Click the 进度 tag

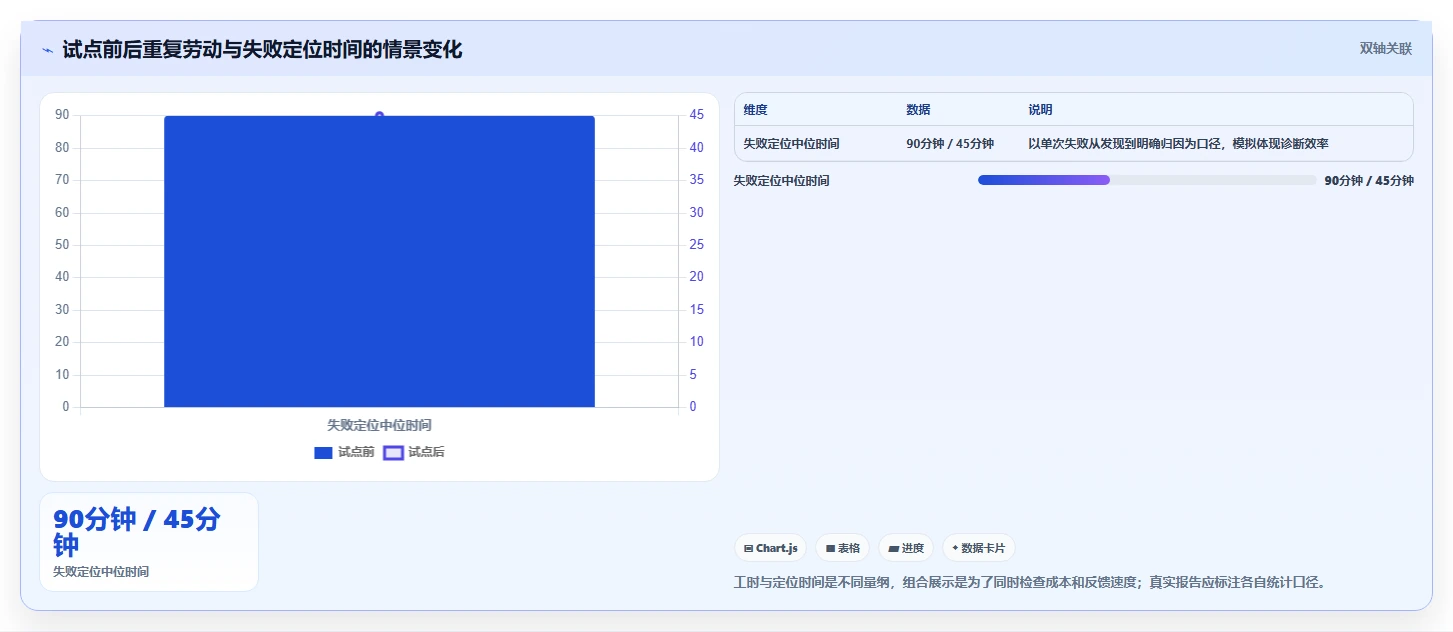click(x=906, y=548)
